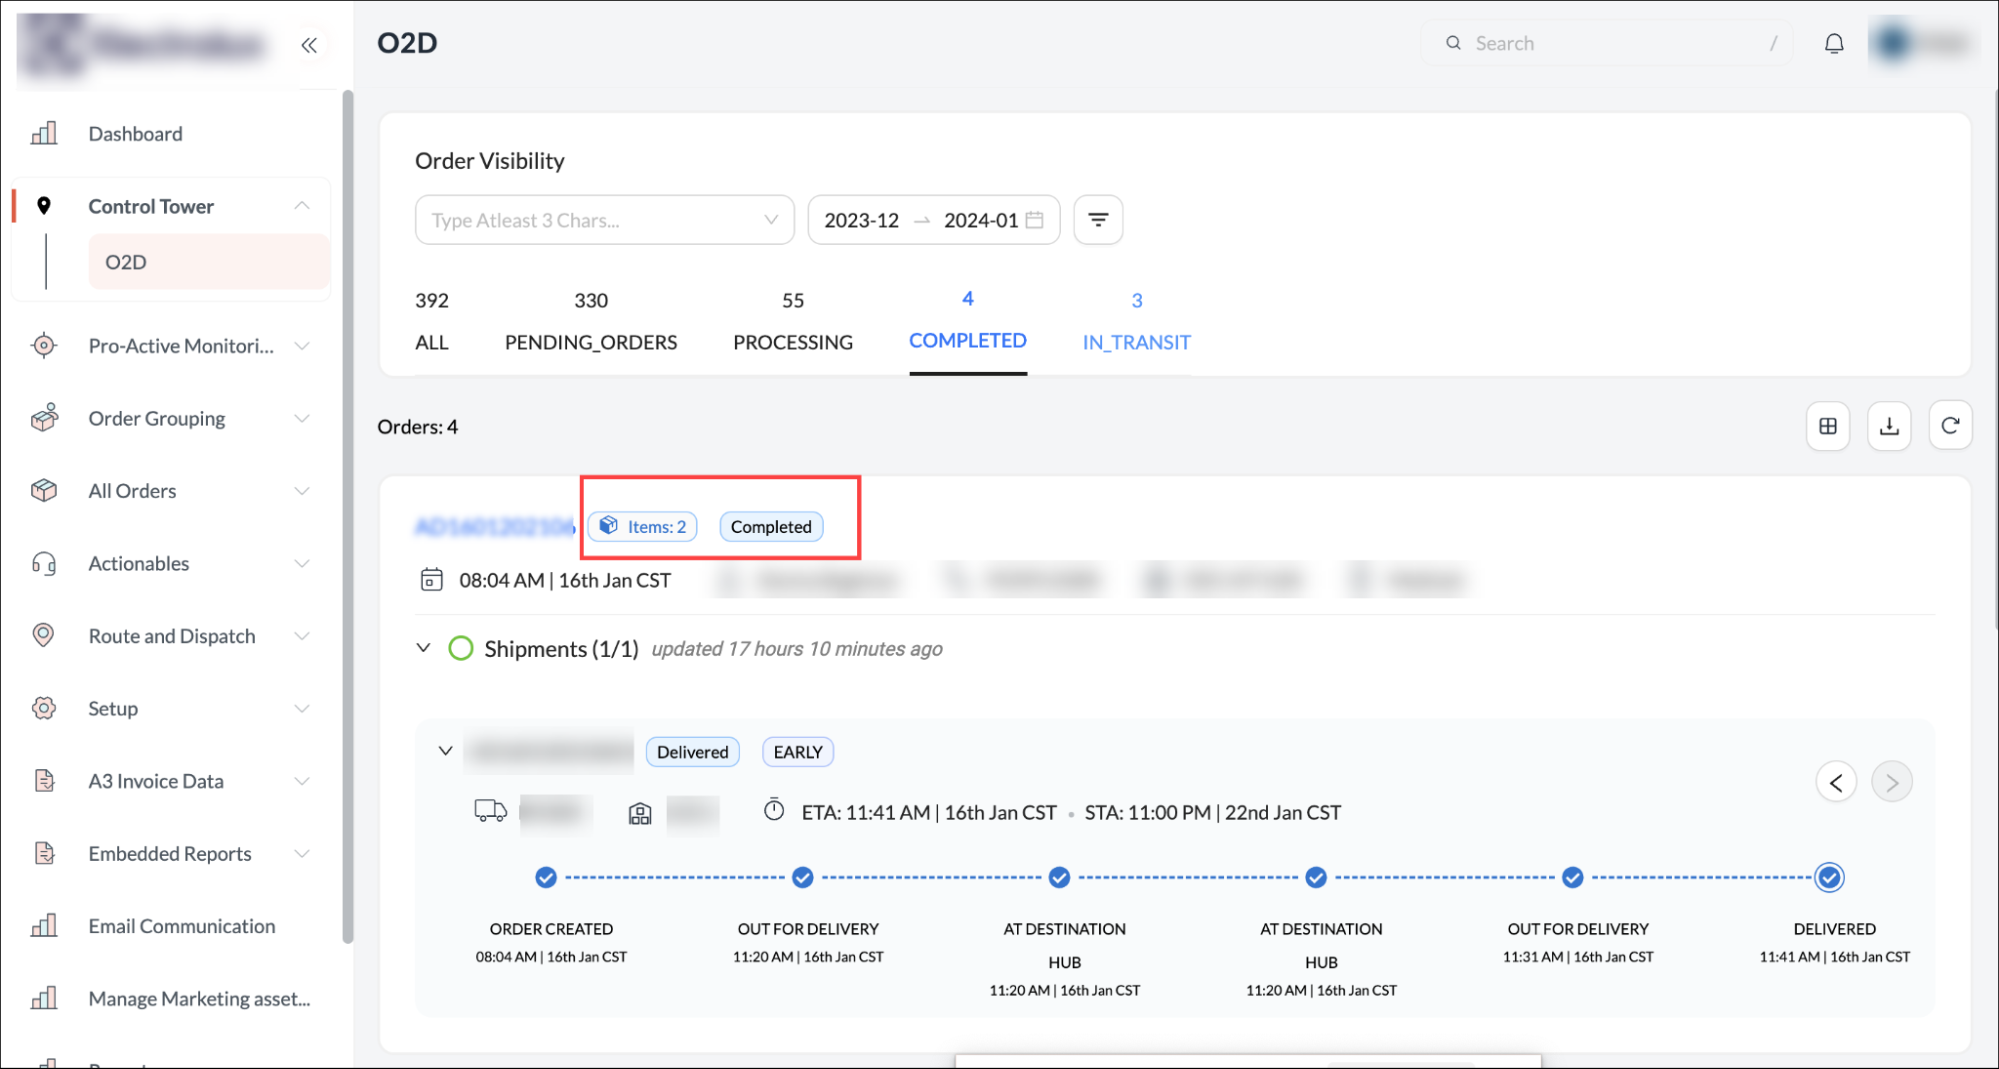
Task: Click the Pro-Active Monitoring target icon
Action: point(44,346)
